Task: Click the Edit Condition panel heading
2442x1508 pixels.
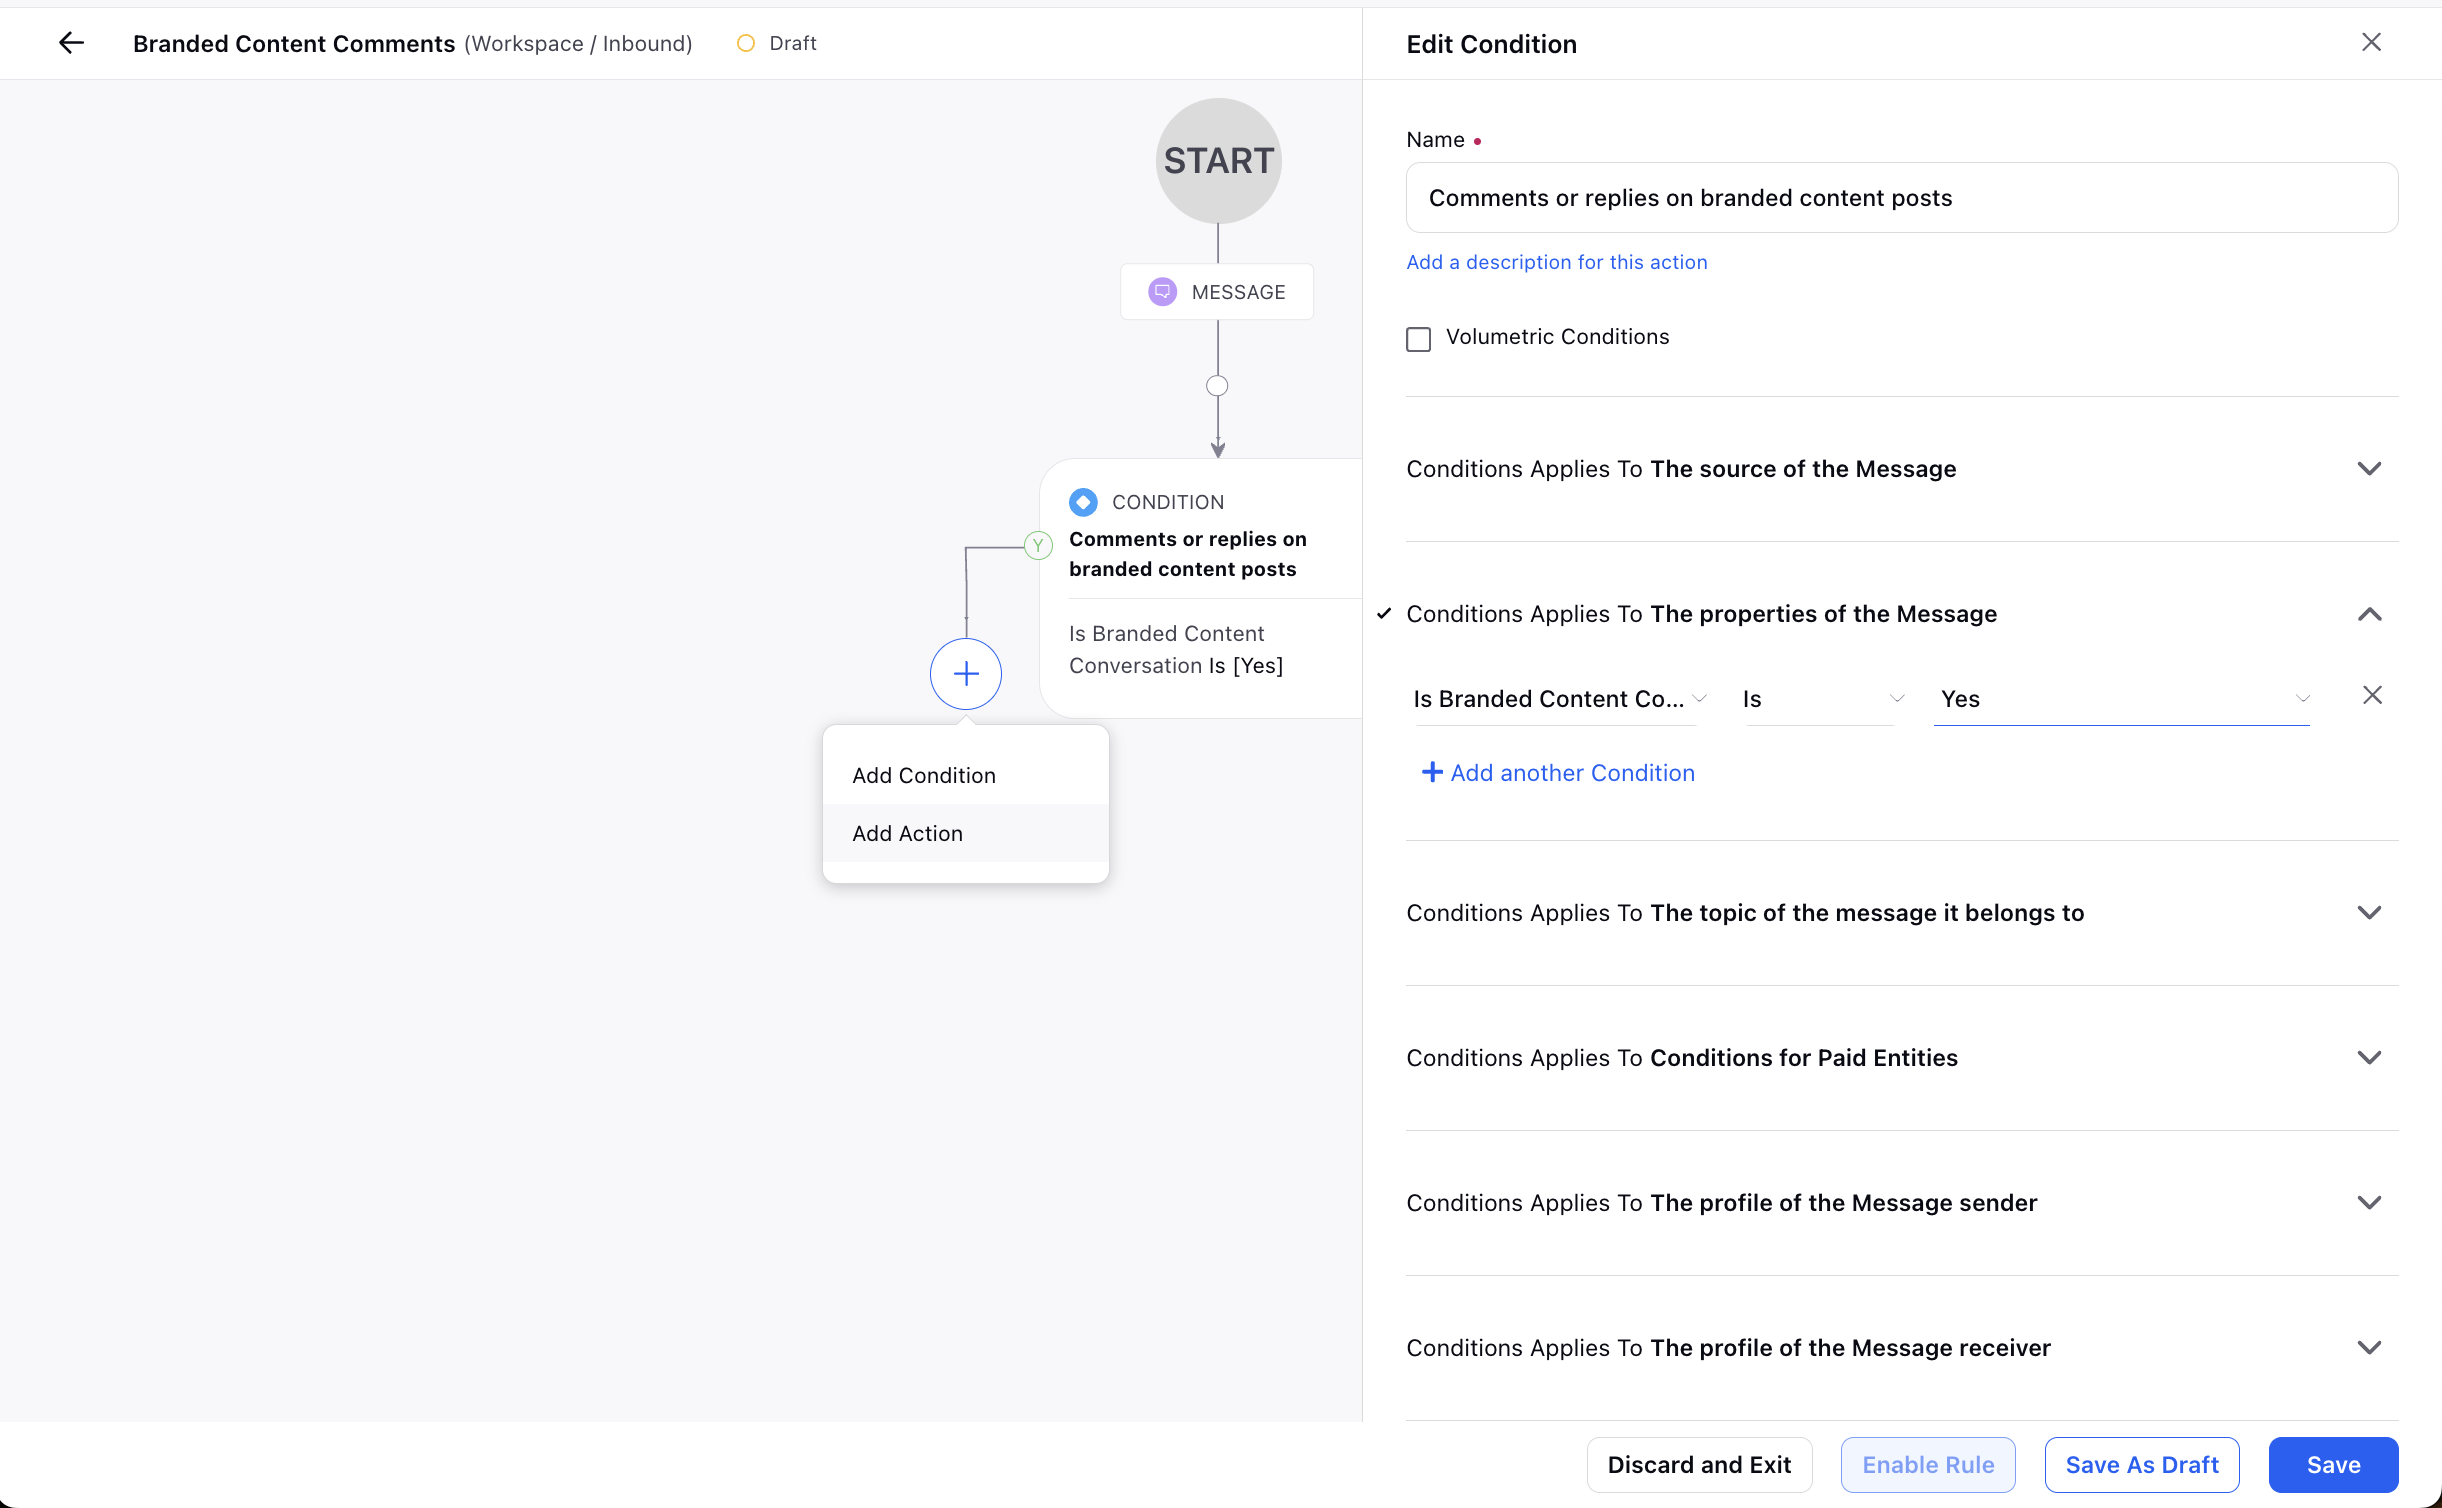Action: point(1491,44)
